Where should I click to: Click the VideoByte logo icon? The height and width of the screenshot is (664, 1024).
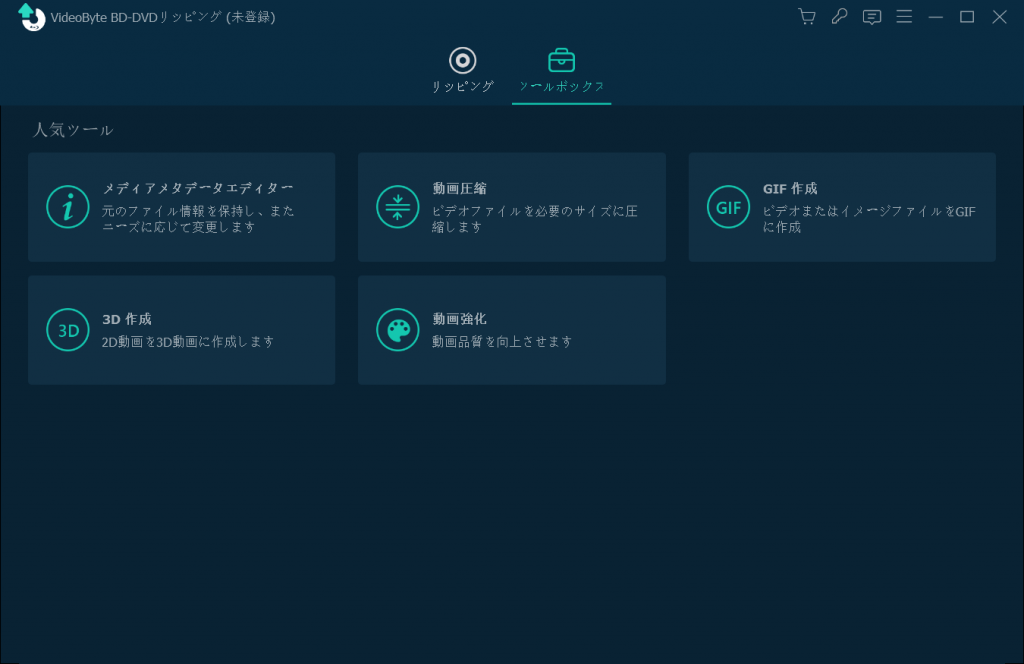pos(30,16)
